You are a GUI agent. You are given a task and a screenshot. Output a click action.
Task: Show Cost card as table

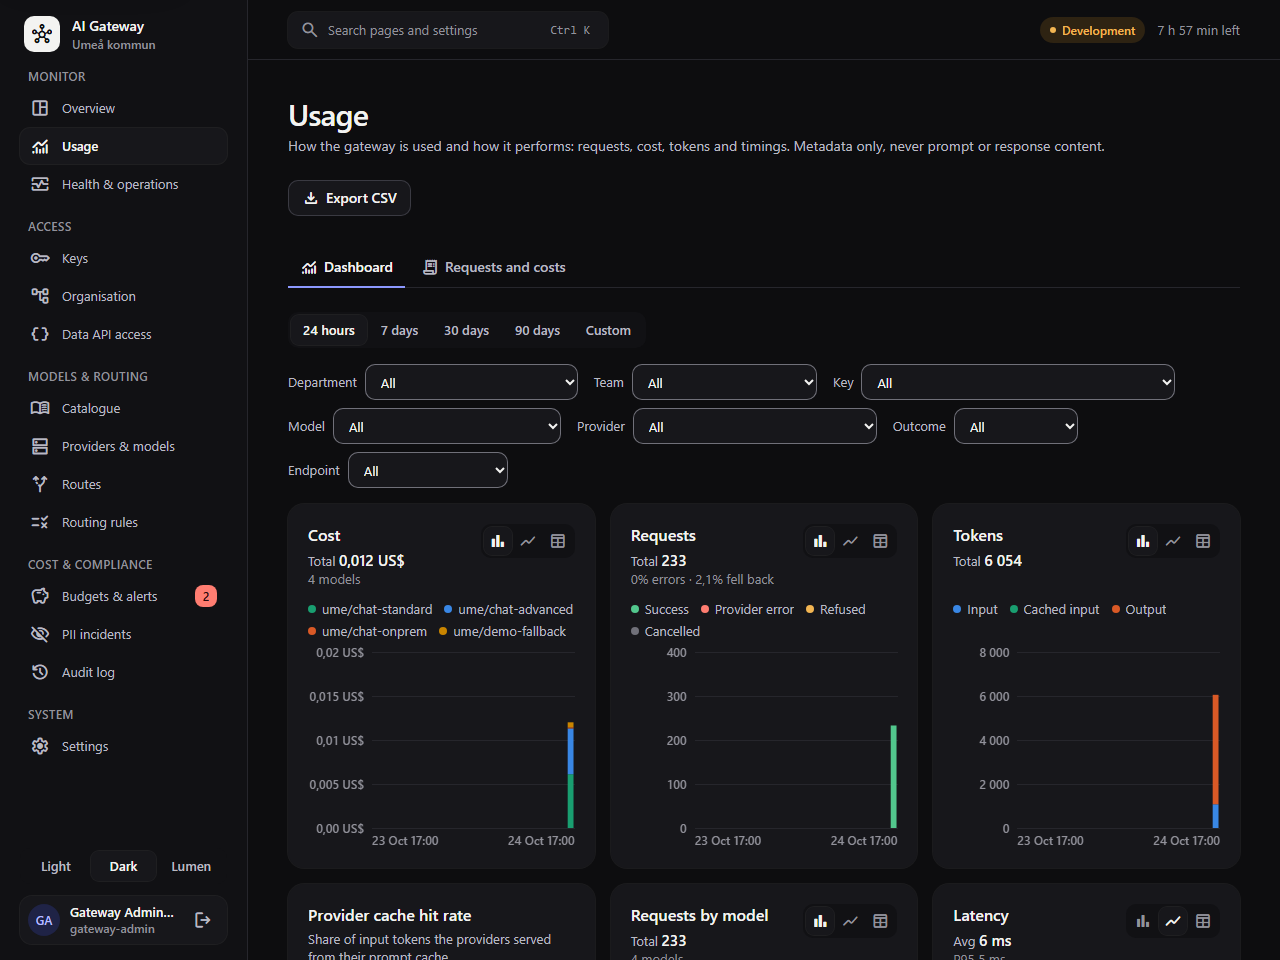coord(558,541)
